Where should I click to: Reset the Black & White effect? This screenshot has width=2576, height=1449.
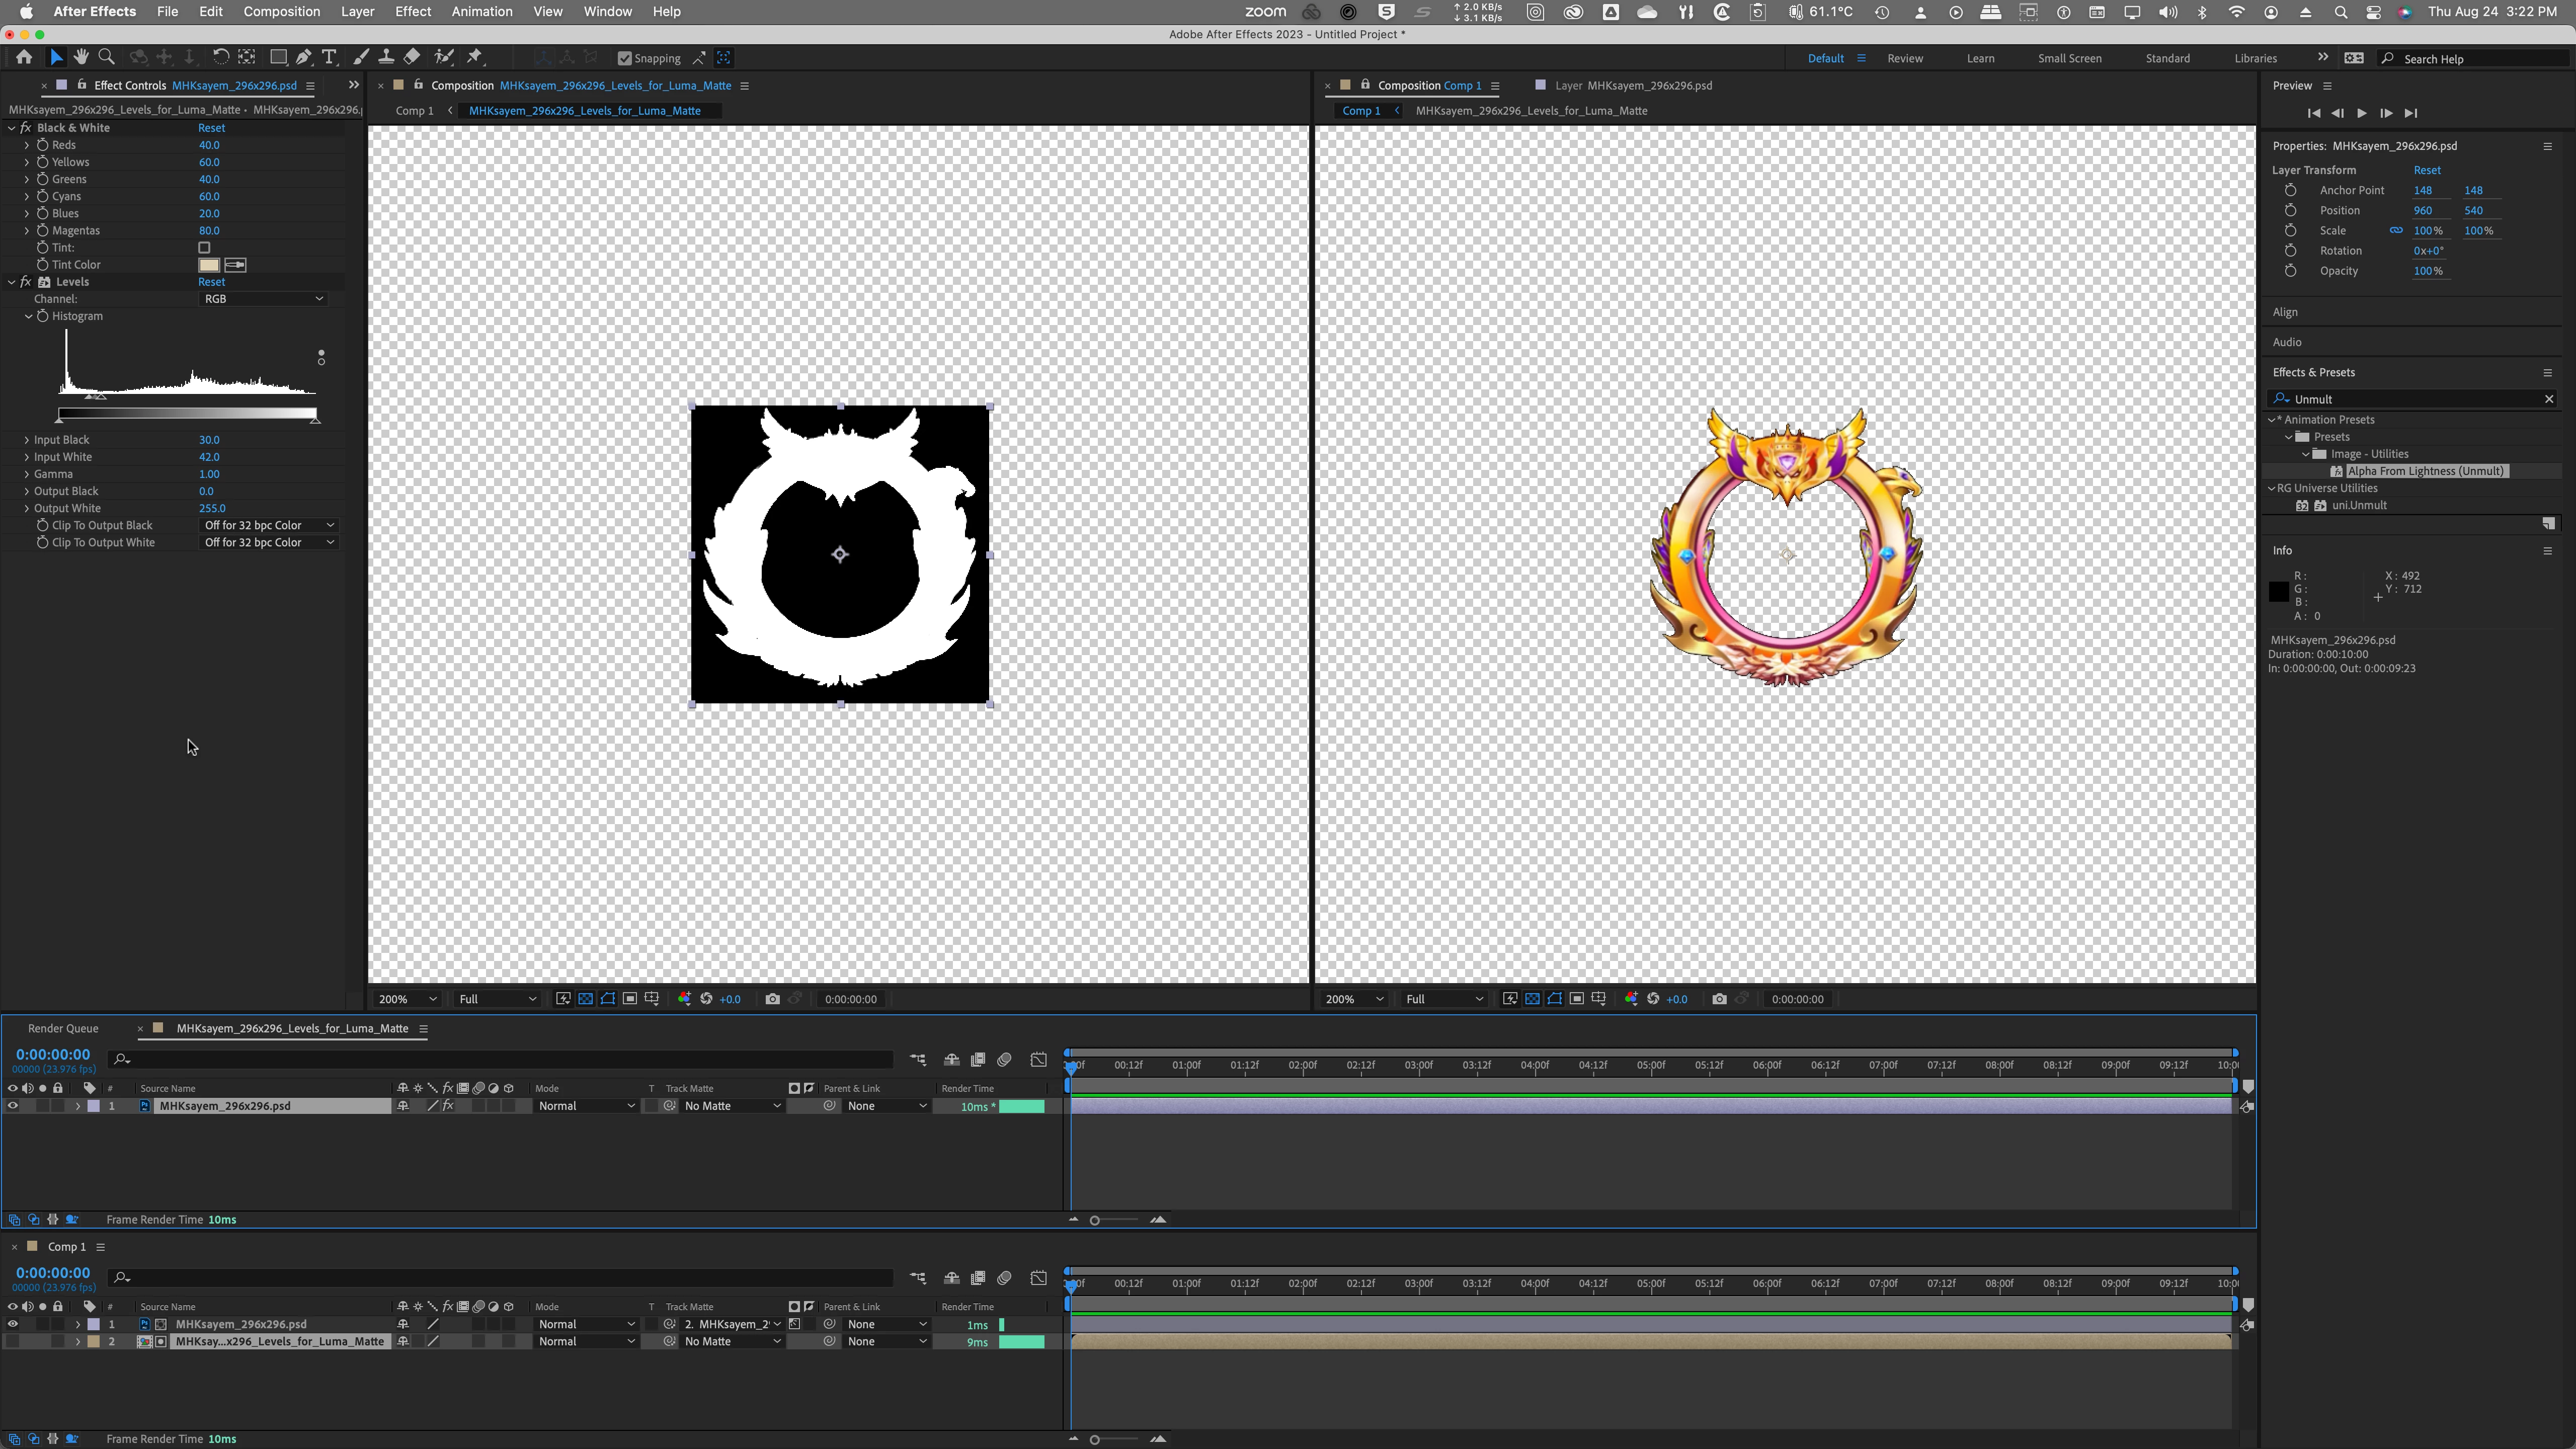211,128
